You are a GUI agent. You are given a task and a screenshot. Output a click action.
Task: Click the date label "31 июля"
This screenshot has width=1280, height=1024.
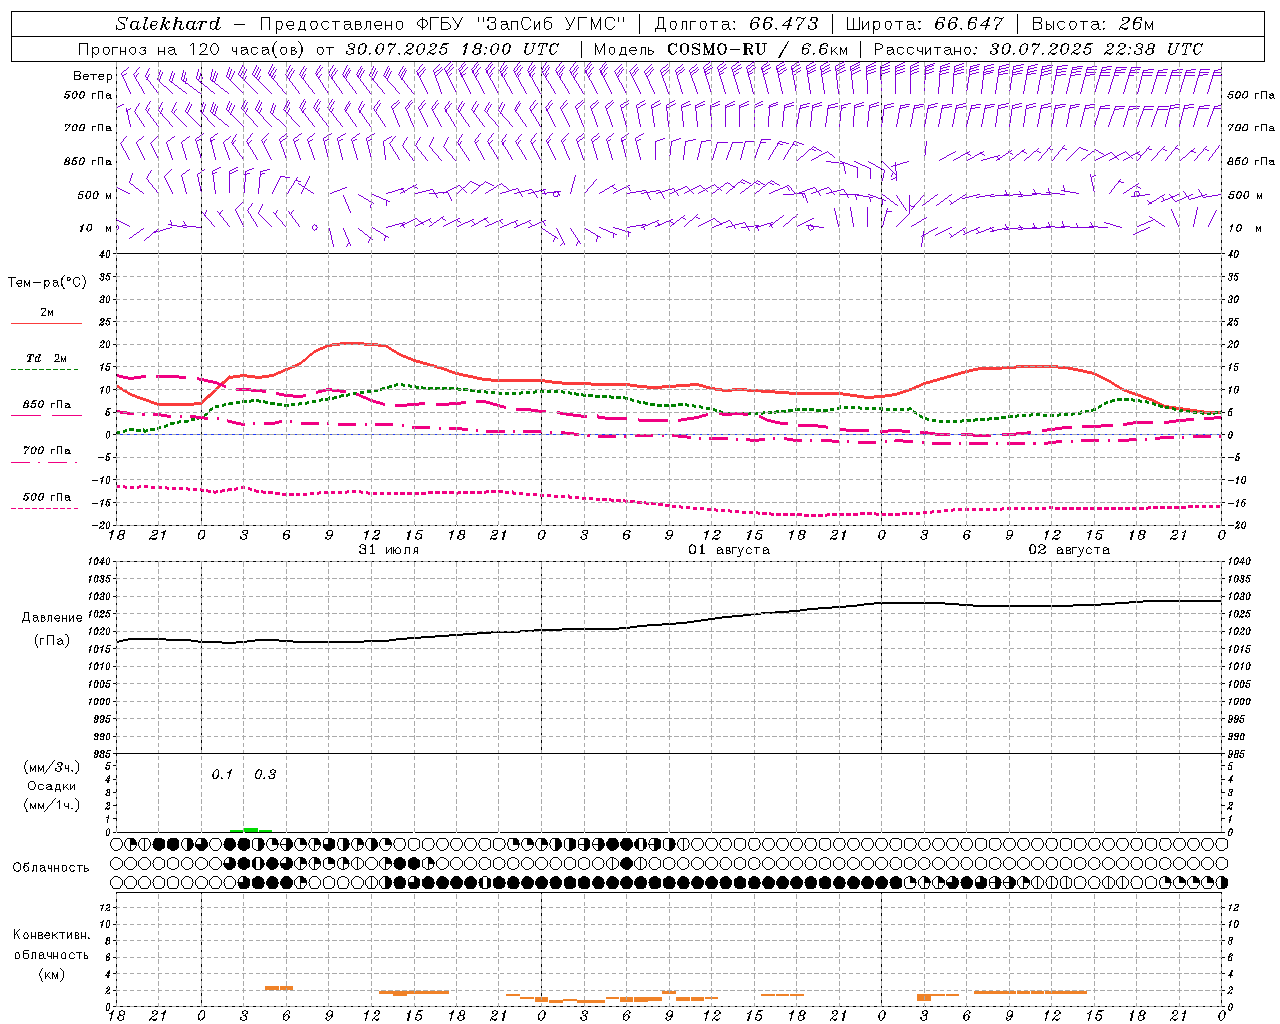point(389,550)
